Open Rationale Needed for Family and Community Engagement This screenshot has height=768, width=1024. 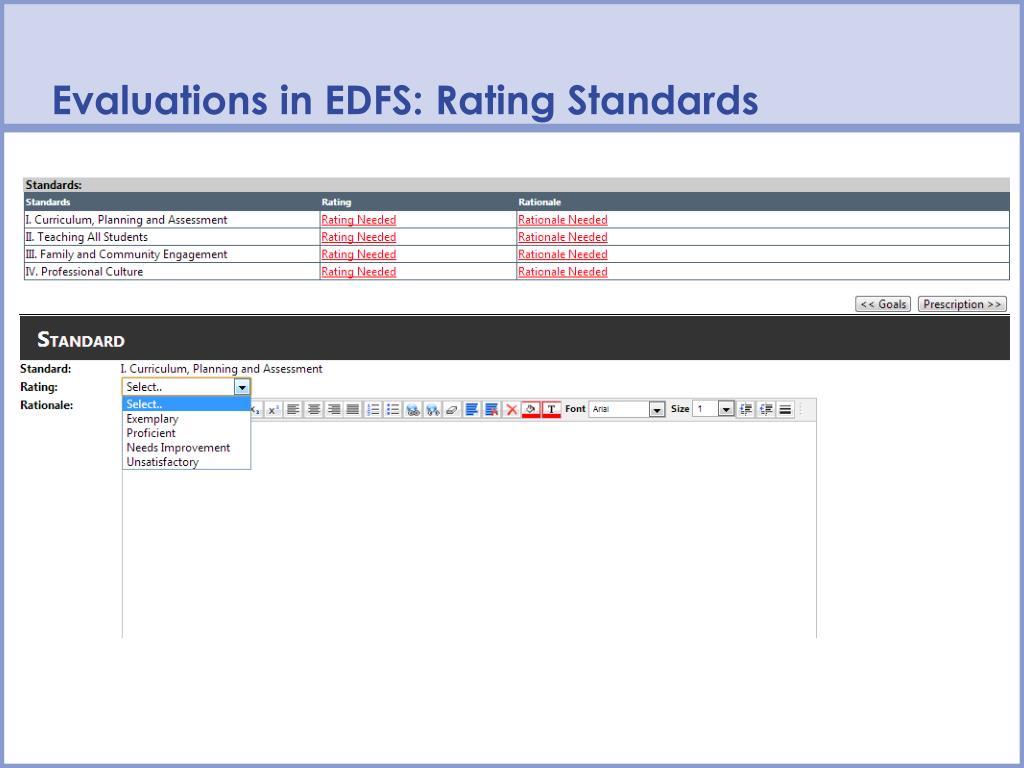pyautogui.click(x=563, y=255)
